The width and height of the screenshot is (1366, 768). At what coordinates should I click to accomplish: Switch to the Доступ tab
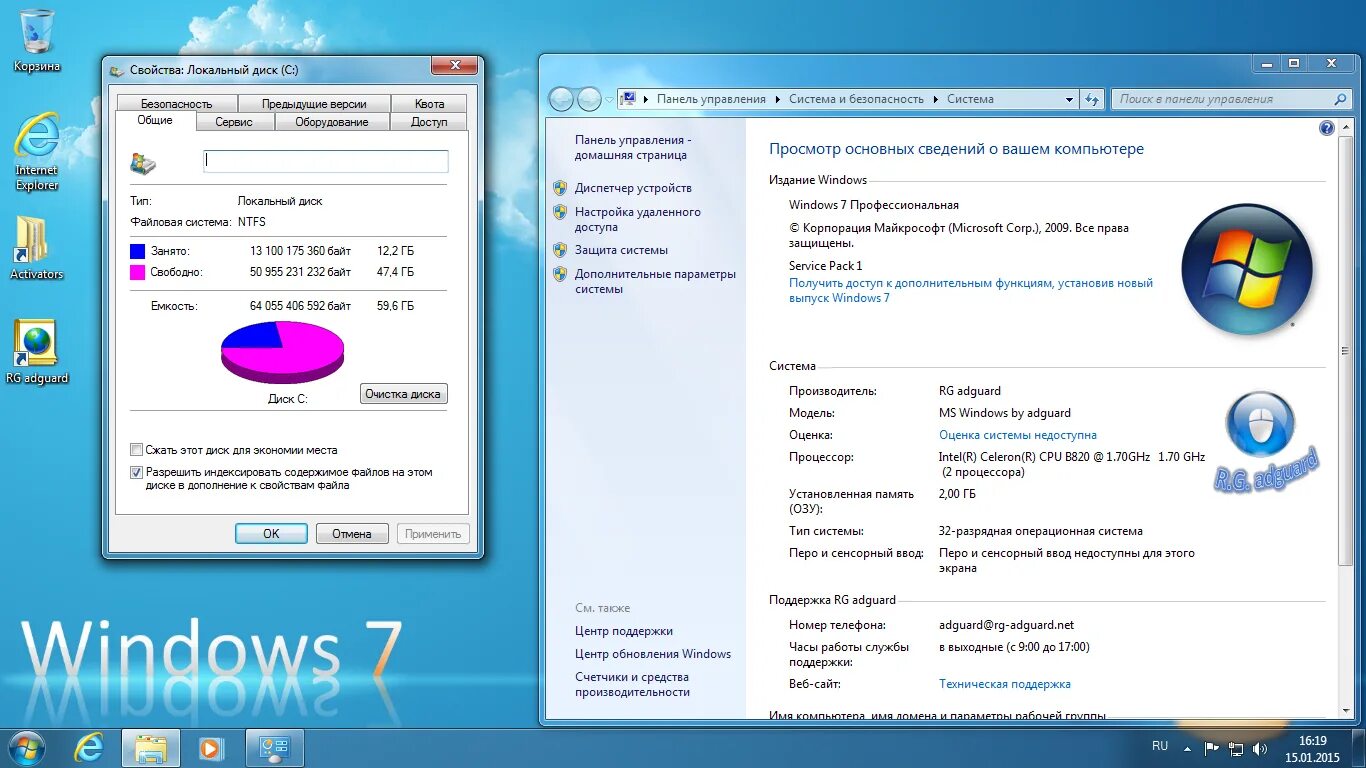click(430, 122)
